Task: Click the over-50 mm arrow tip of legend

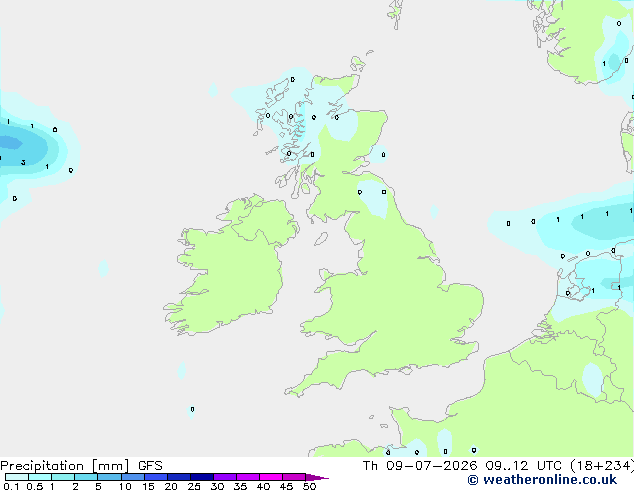Action: click(x=317, y=477)
